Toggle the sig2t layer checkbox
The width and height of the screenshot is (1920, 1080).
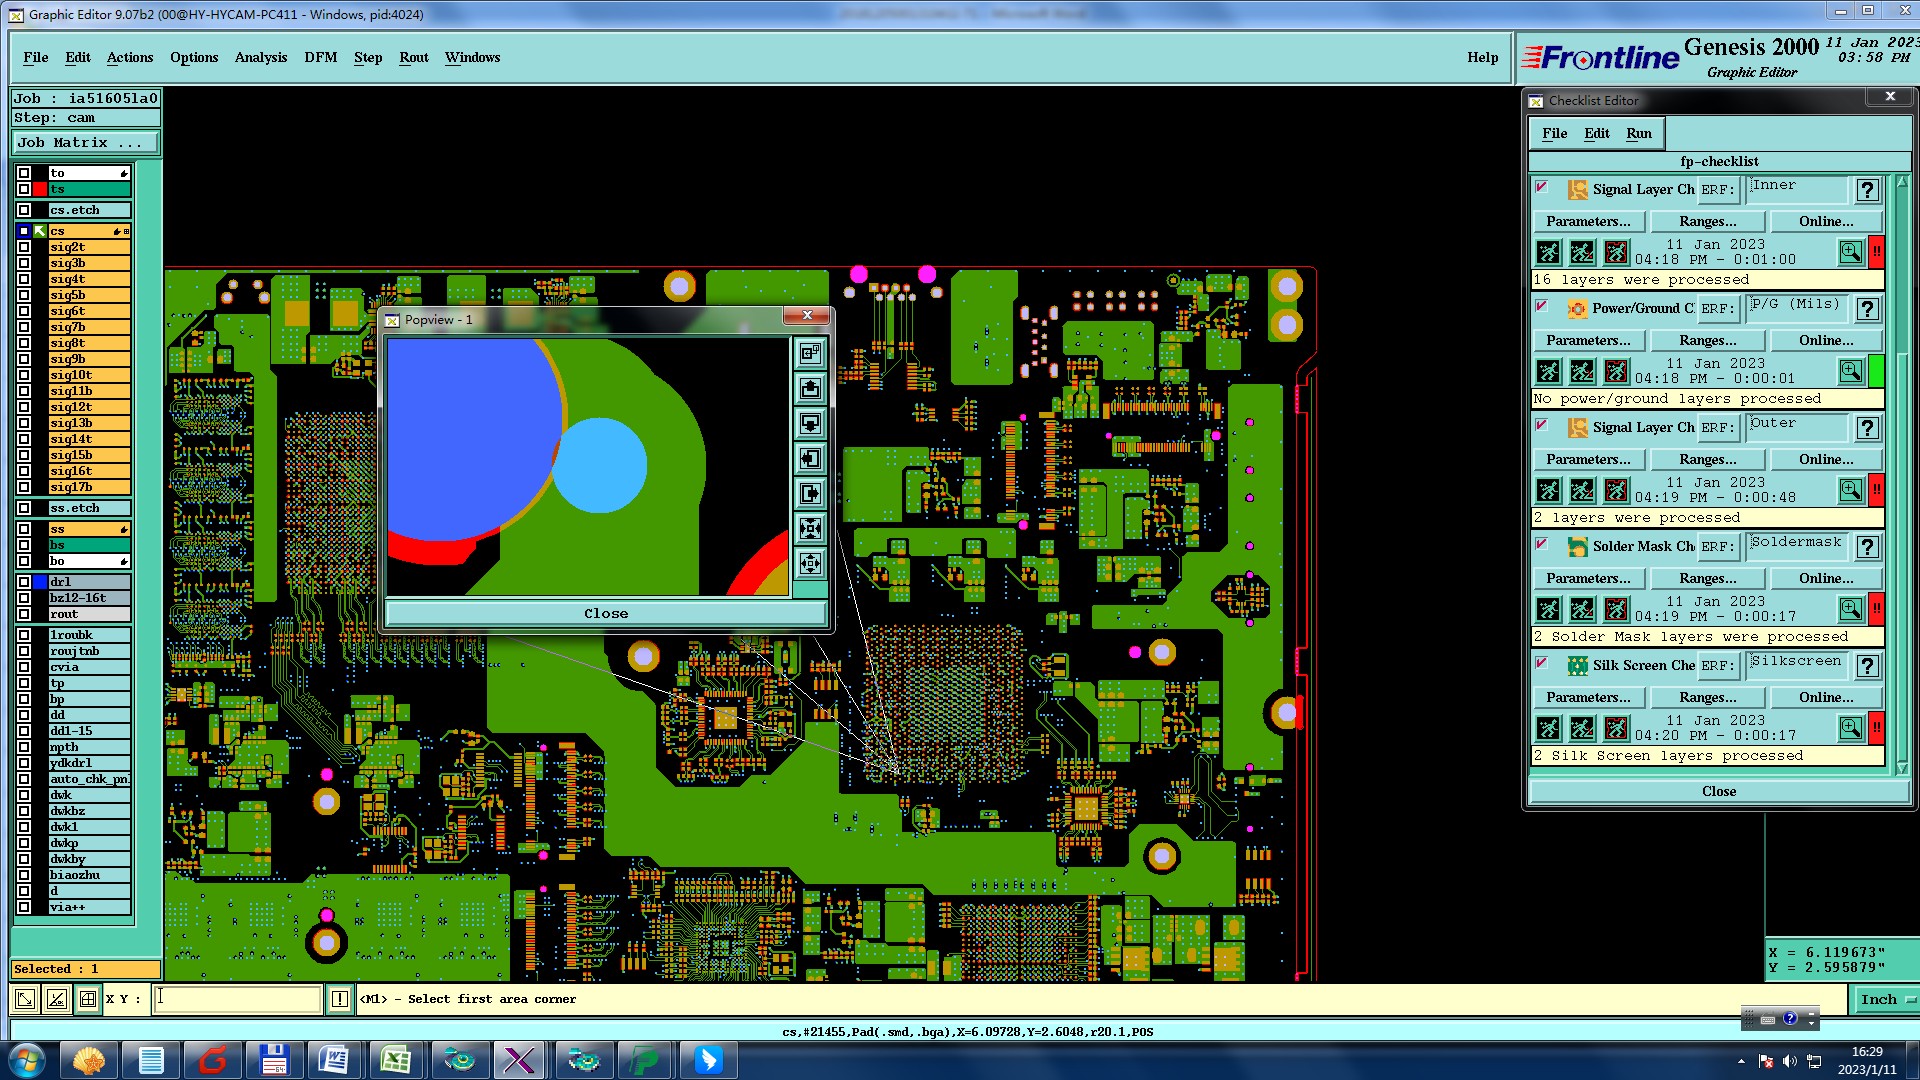tap(24, 247)
